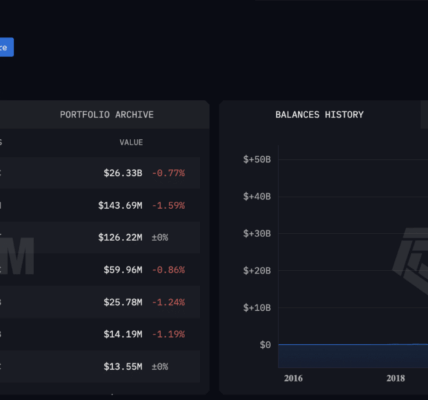Viewport: 428px width, 400px height.
Task: Select the $13.55M holdings row
Action: (x=99, y=366)
